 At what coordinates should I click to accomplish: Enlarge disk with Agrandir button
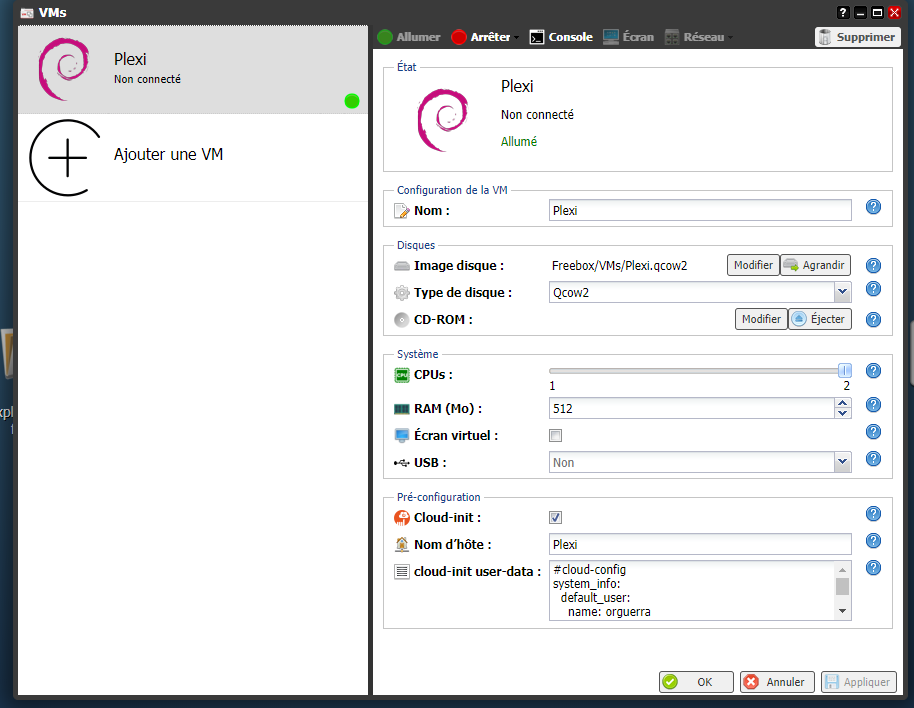pyautogui.click(x=815, y=265)
